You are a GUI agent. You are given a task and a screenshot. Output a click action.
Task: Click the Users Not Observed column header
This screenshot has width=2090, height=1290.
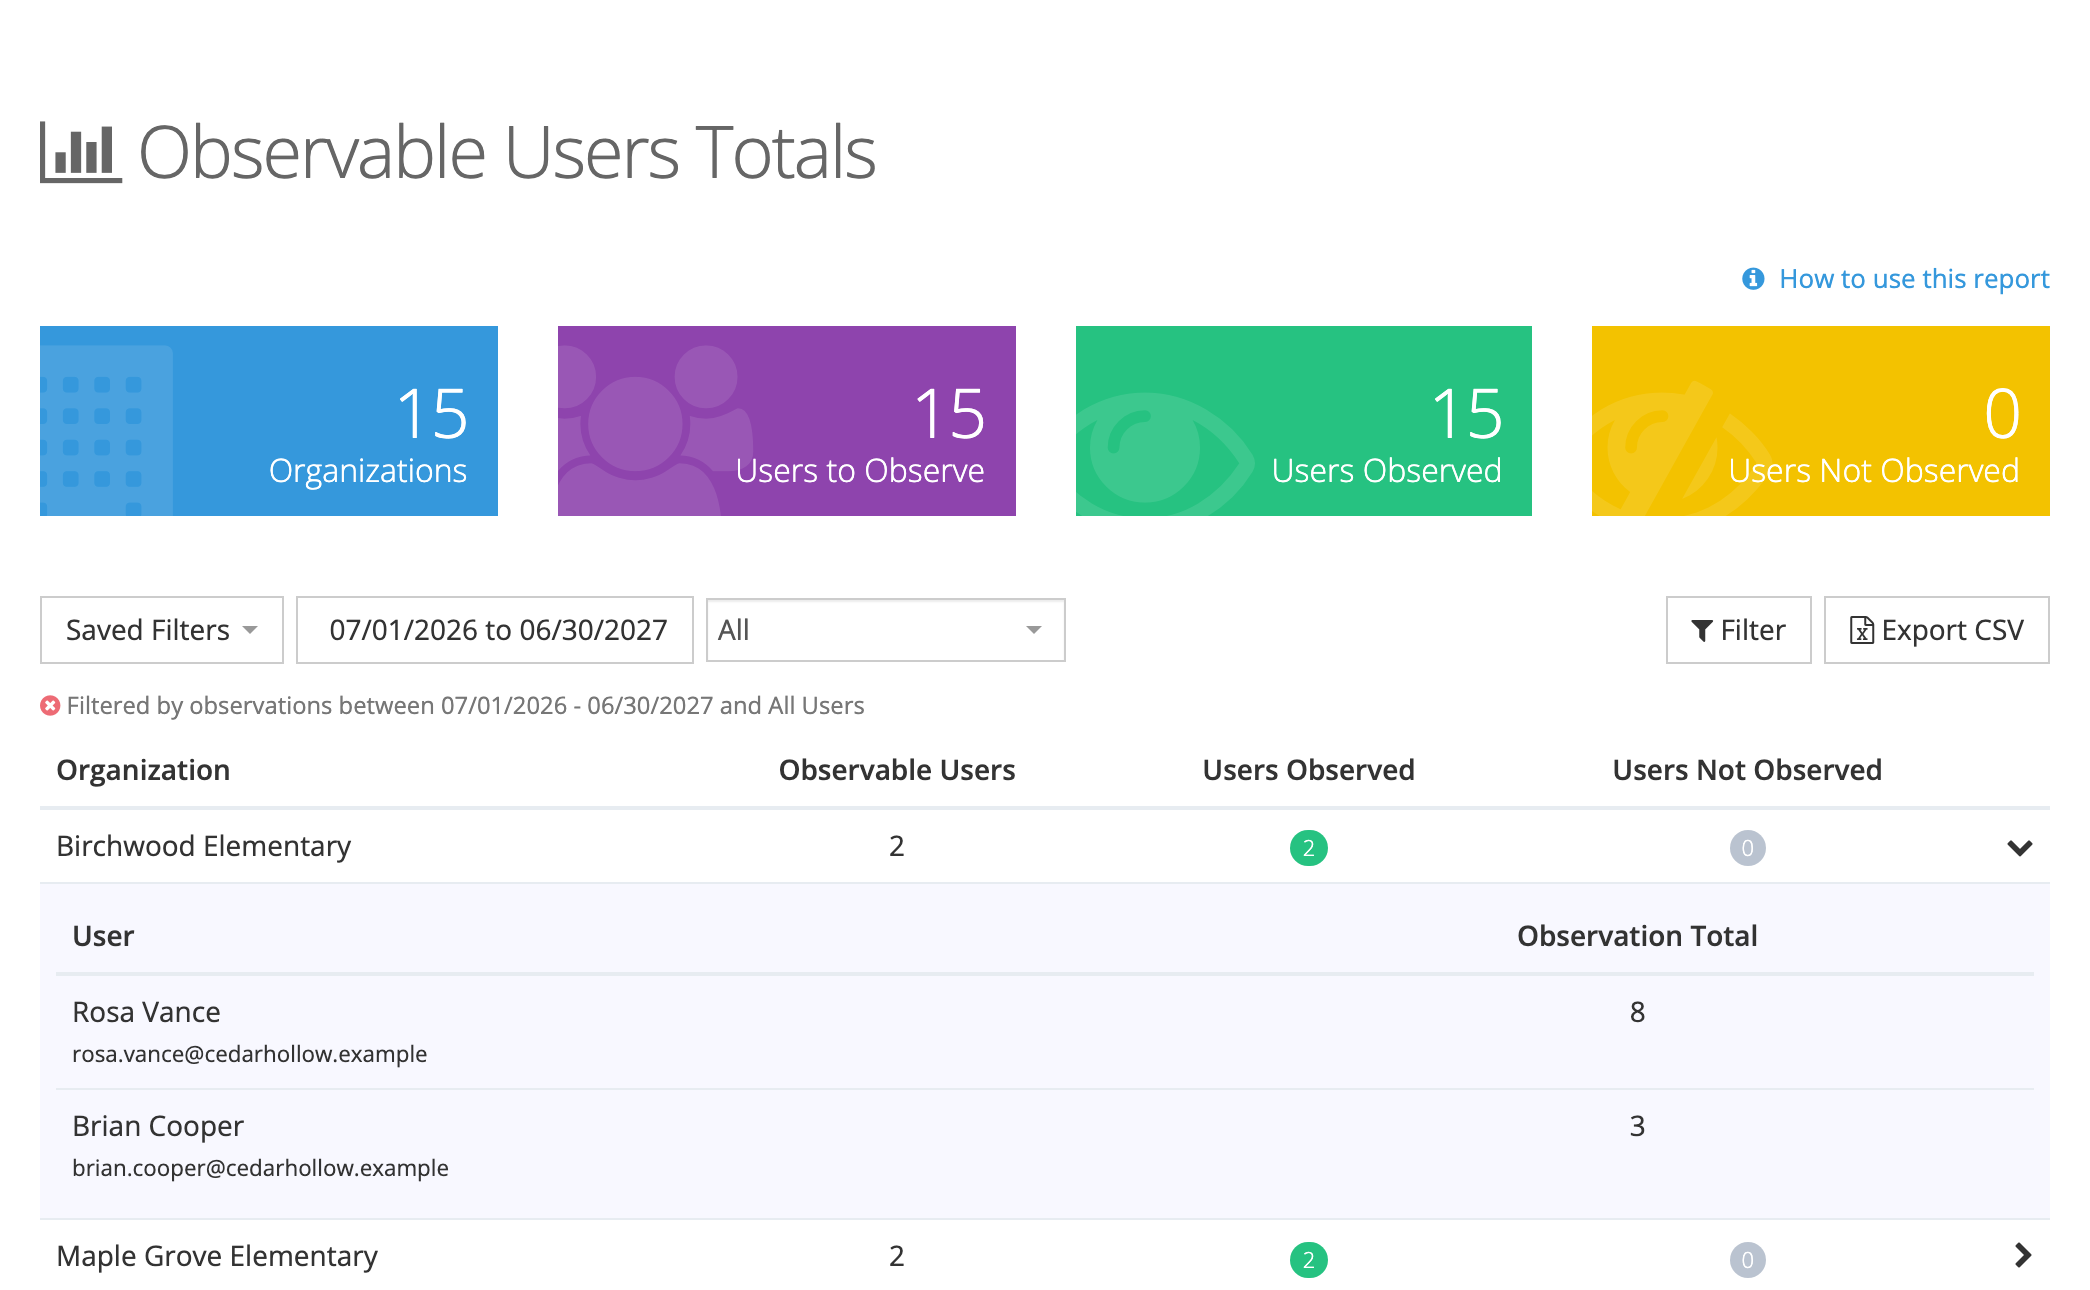tap(1747, 770)
